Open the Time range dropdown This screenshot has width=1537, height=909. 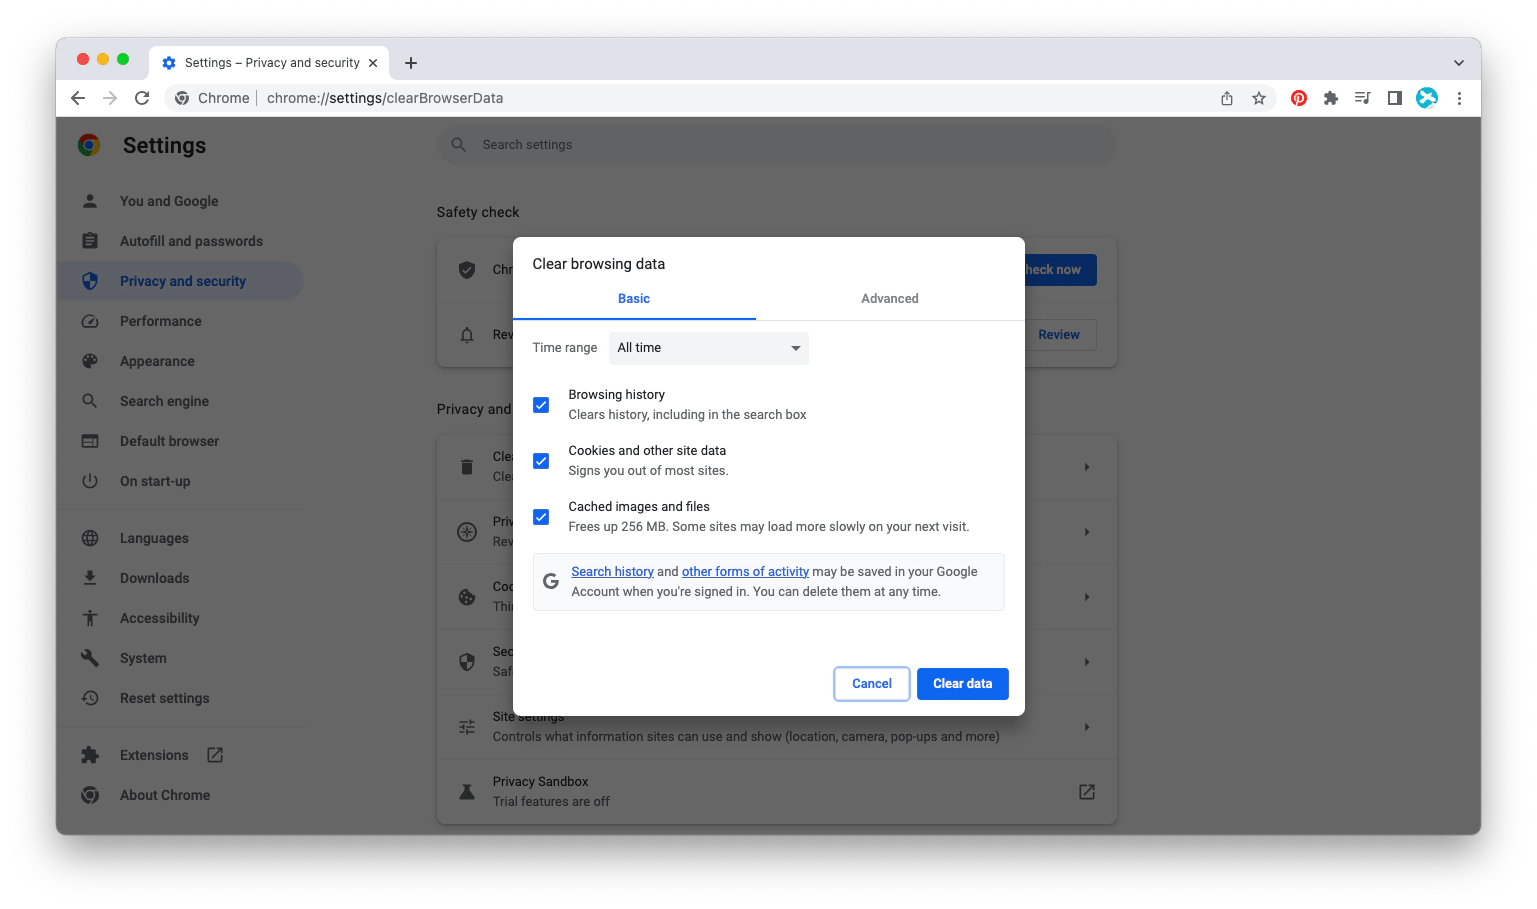point(709,348)
